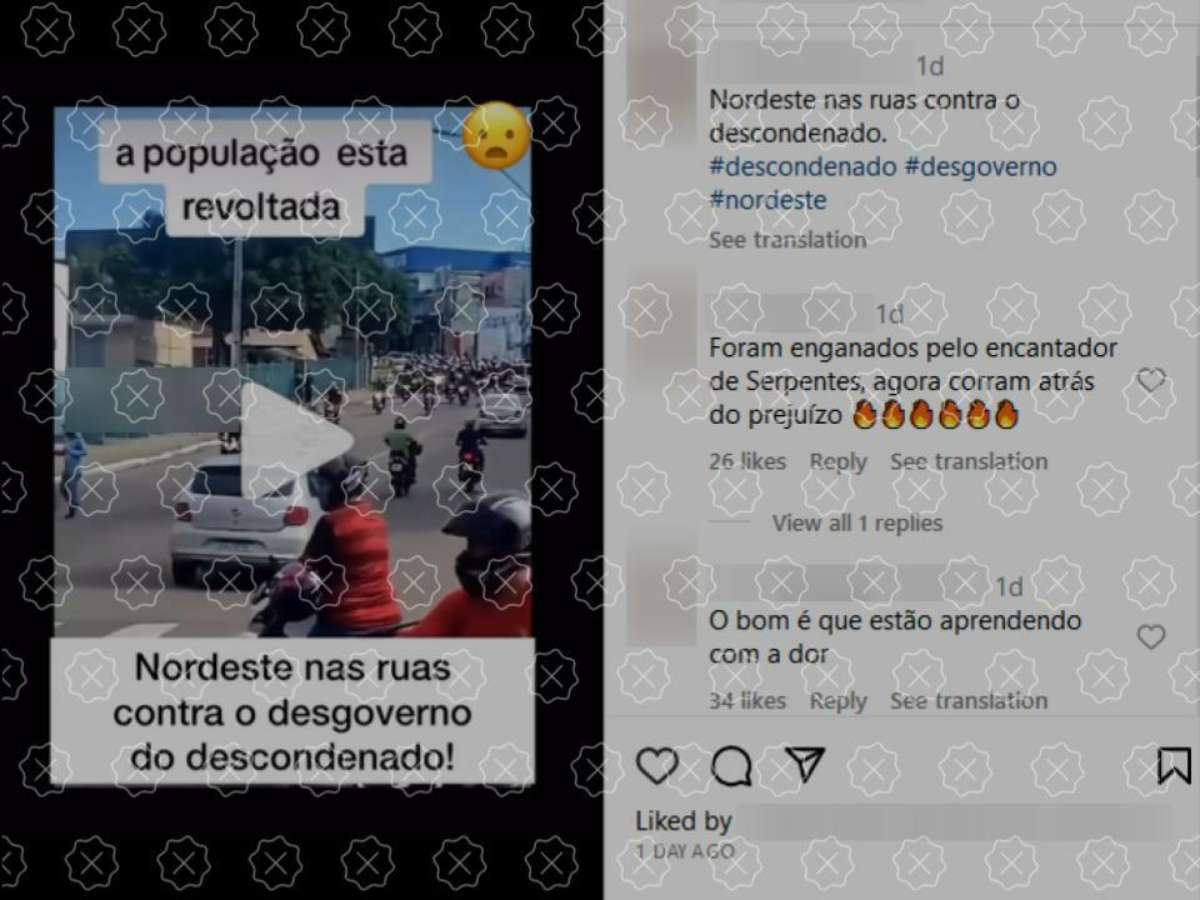Open 'Liked by' users list
Image resolution: width=1200 pixels, height=900 pixels.
tap(684, 822)
